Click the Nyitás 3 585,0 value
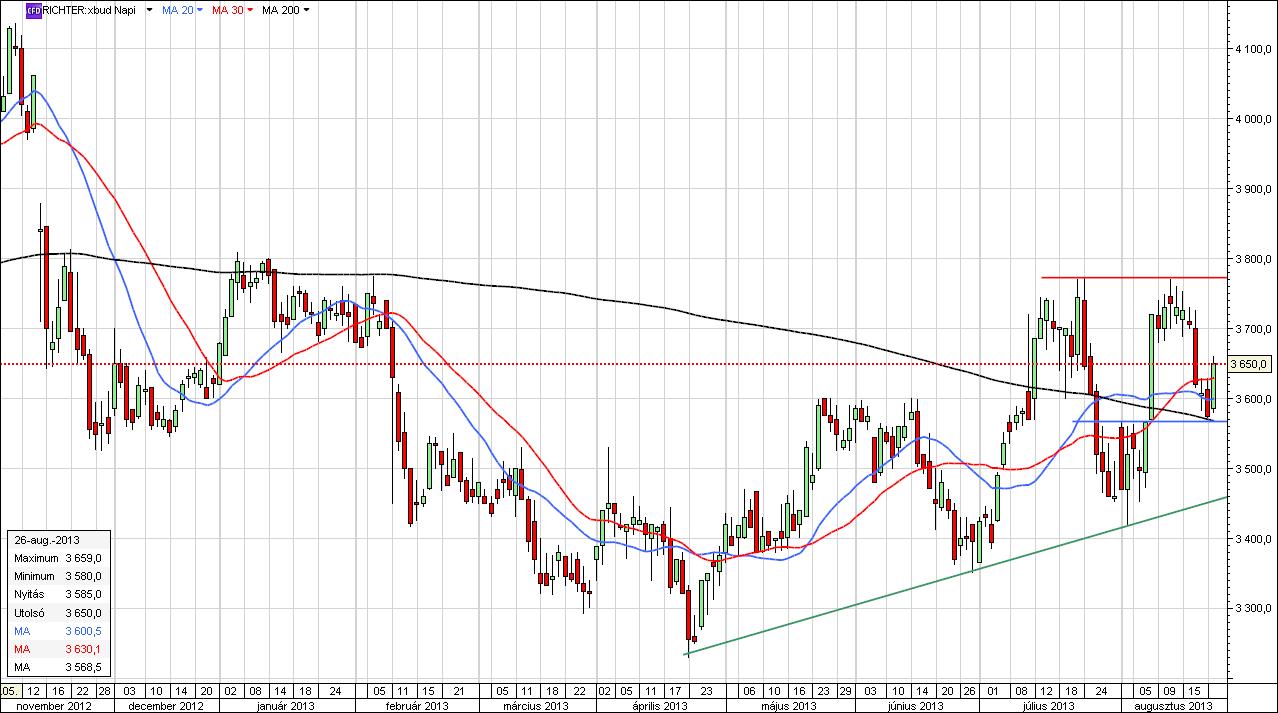The width and height of the screenshot is (1278, 713). [x=84, y=594]
